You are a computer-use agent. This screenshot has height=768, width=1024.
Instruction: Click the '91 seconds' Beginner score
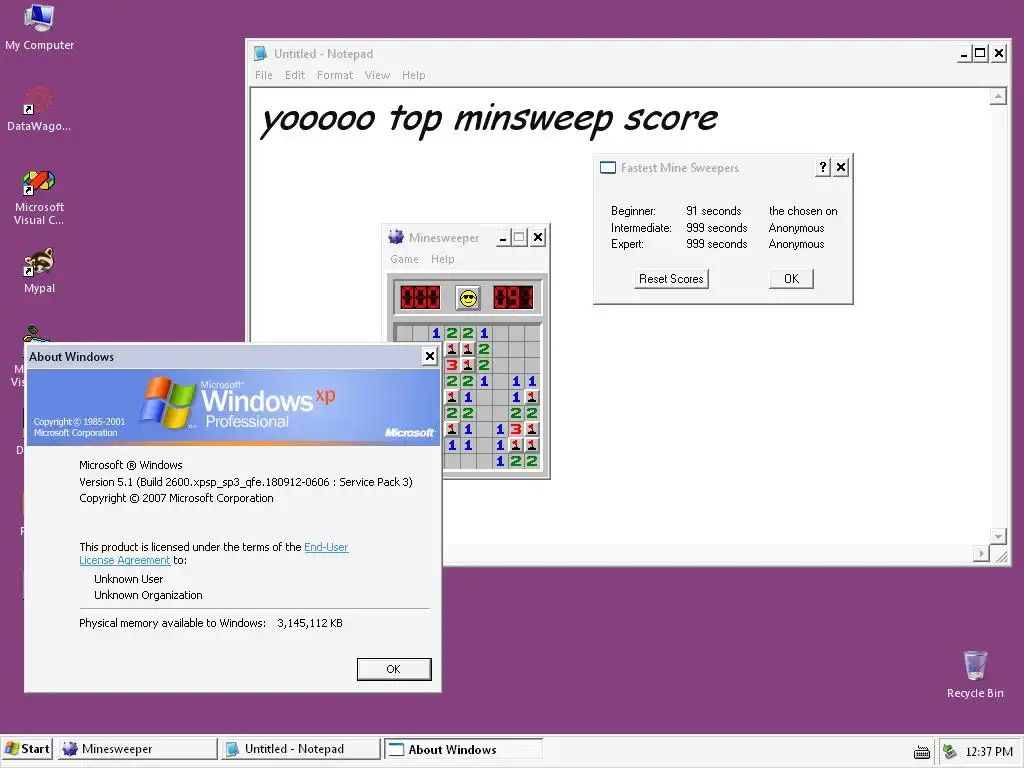click(713, 211)
